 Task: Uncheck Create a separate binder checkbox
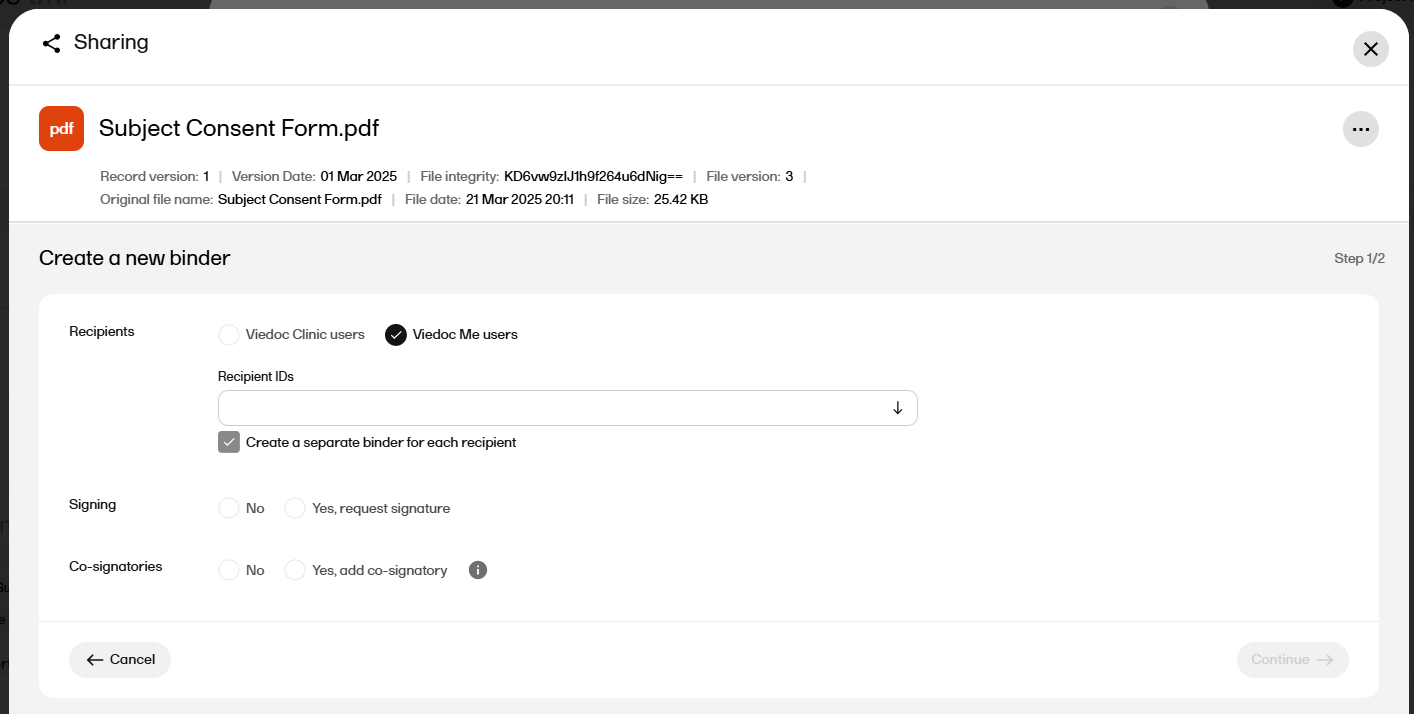pos(229,442)
